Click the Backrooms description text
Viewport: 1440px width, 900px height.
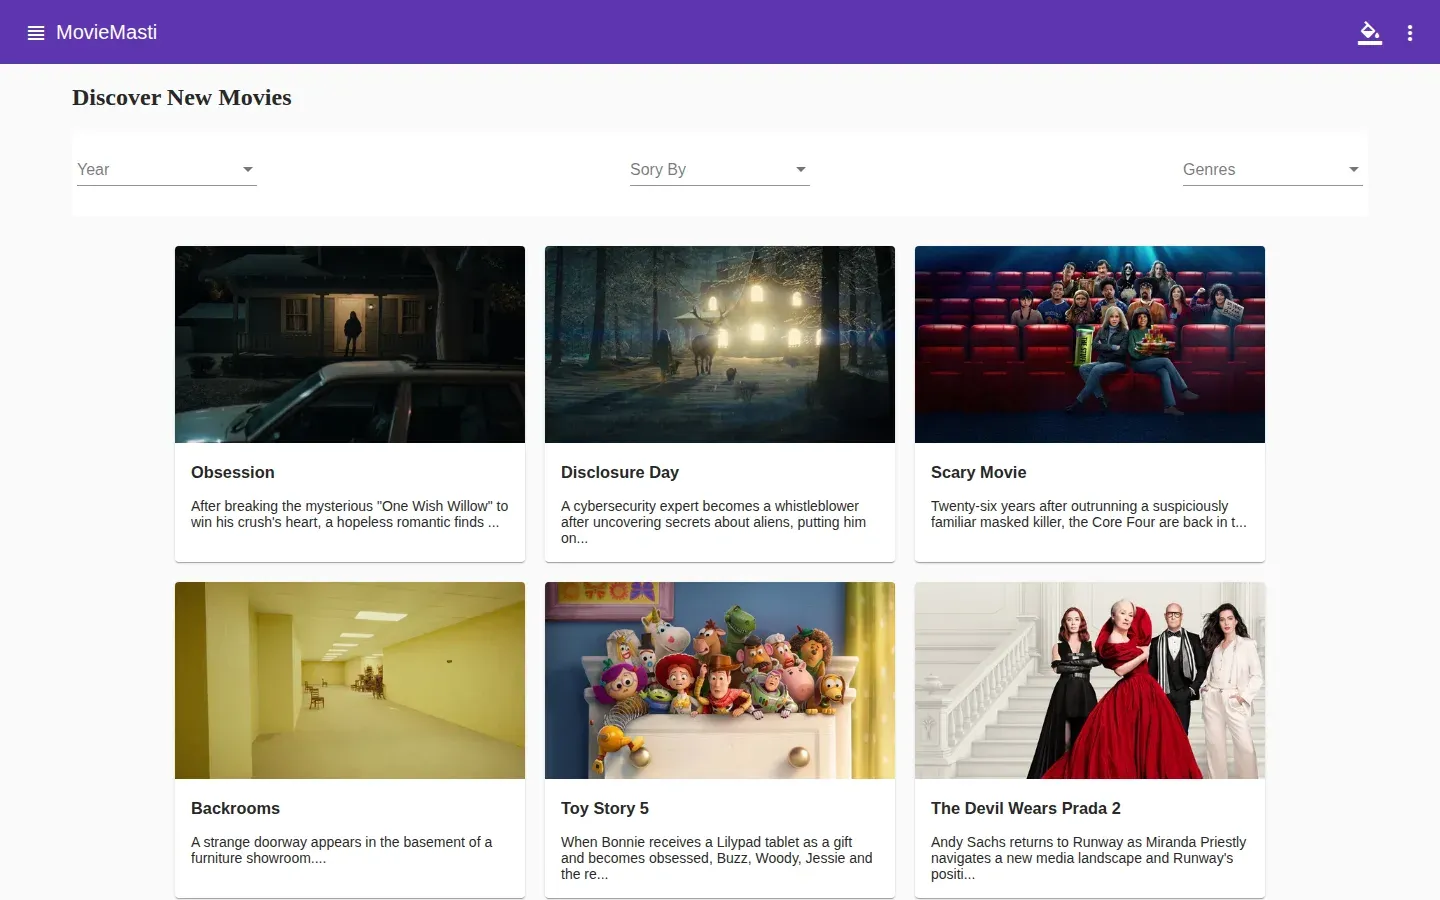coord(342,850)
